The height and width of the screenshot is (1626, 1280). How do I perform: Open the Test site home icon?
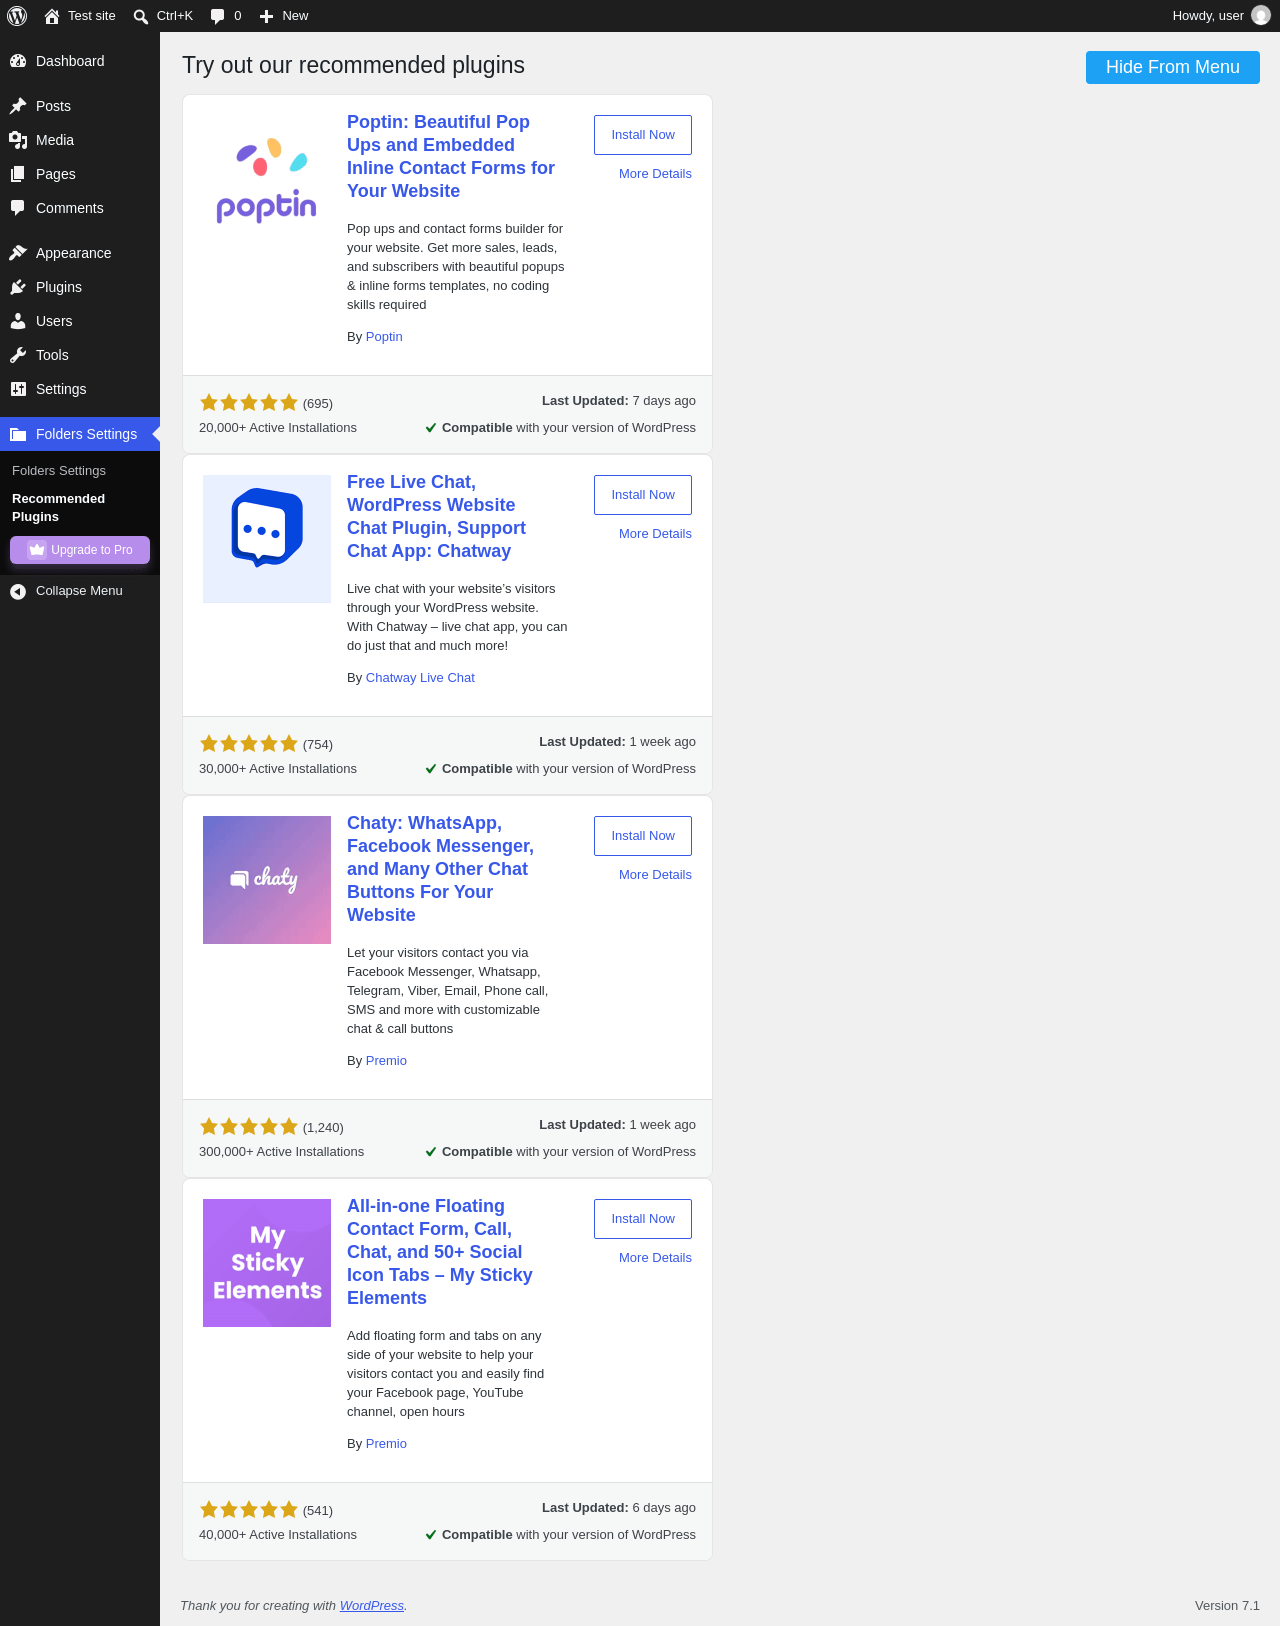click(52, 16)
